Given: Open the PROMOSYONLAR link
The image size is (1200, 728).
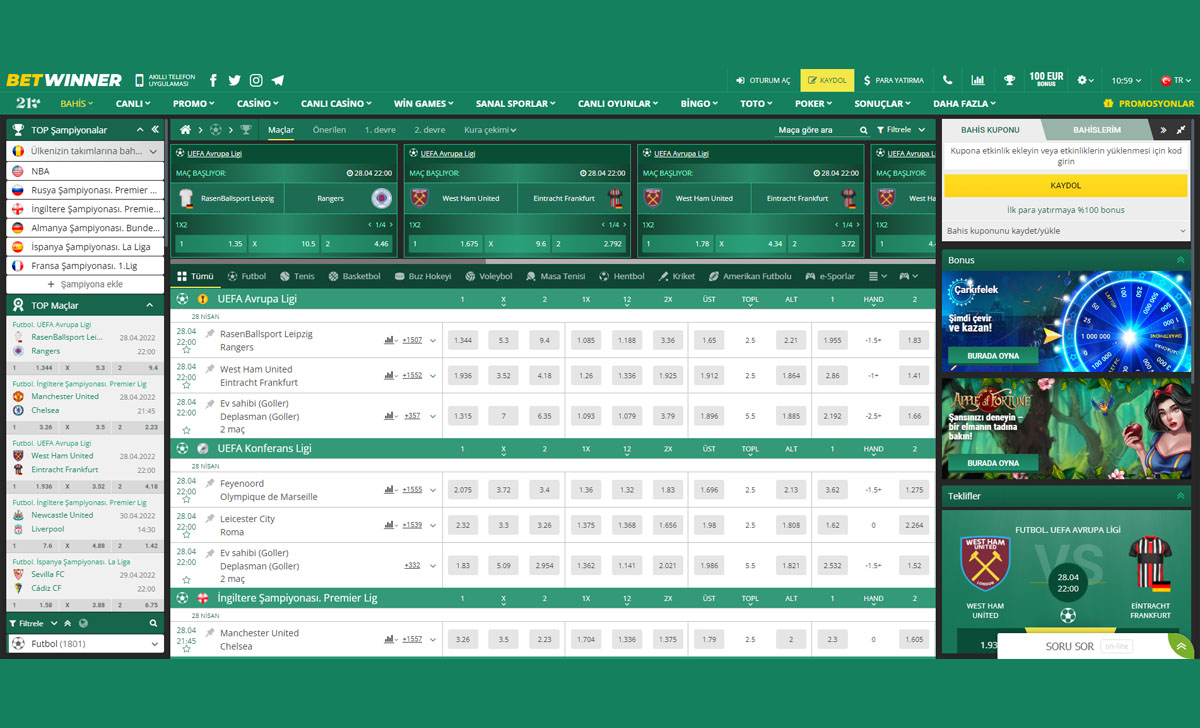Looking at the screenshot, I should (x=1148, y=104).
